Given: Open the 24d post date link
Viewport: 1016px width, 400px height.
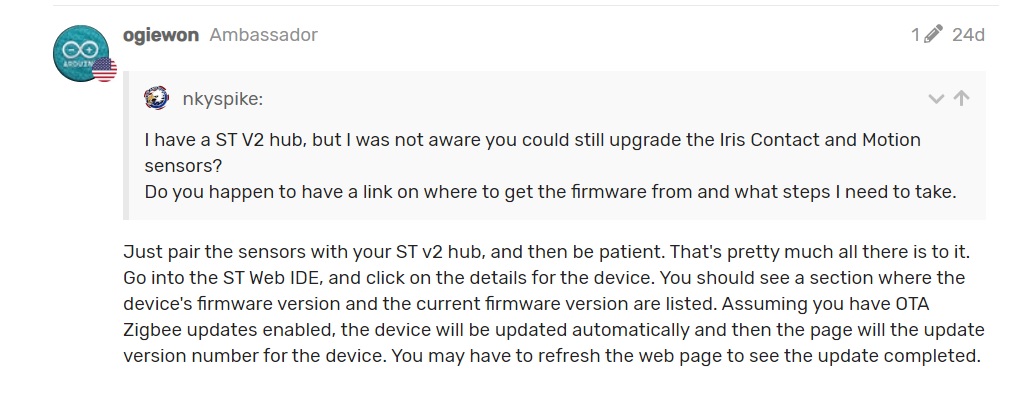Looking at the screenshot, I should (x=968, y=34).
